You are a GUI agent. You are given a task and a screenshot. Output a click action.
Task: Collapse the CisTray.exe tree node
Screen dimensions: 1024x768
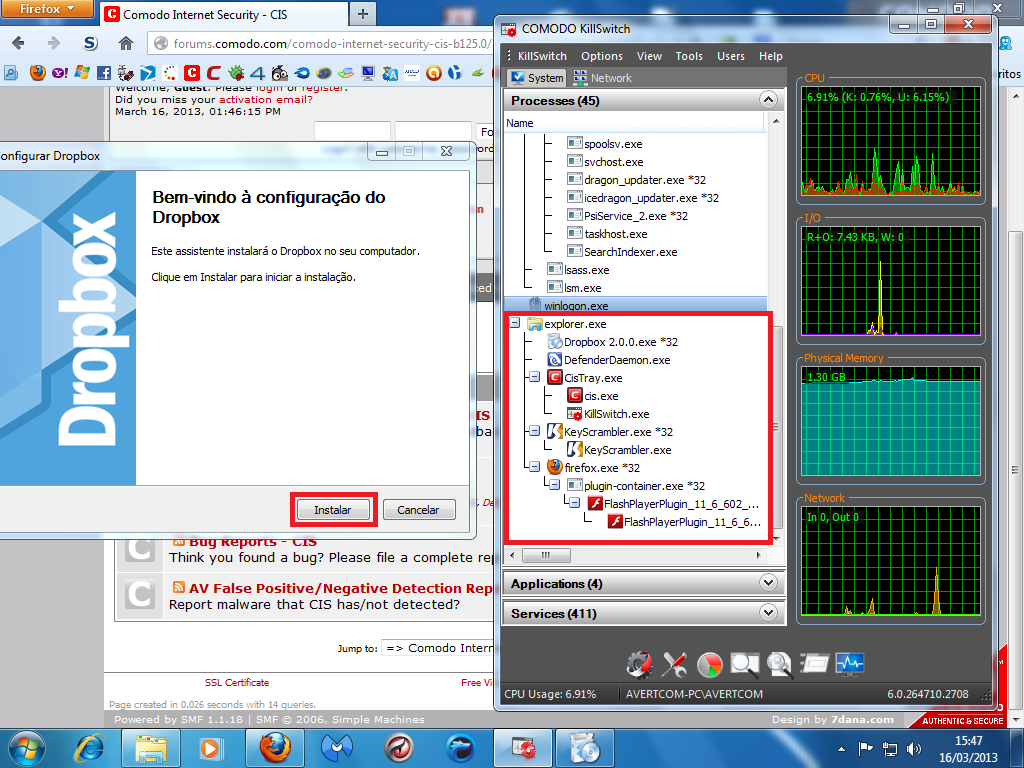point(534,377)
